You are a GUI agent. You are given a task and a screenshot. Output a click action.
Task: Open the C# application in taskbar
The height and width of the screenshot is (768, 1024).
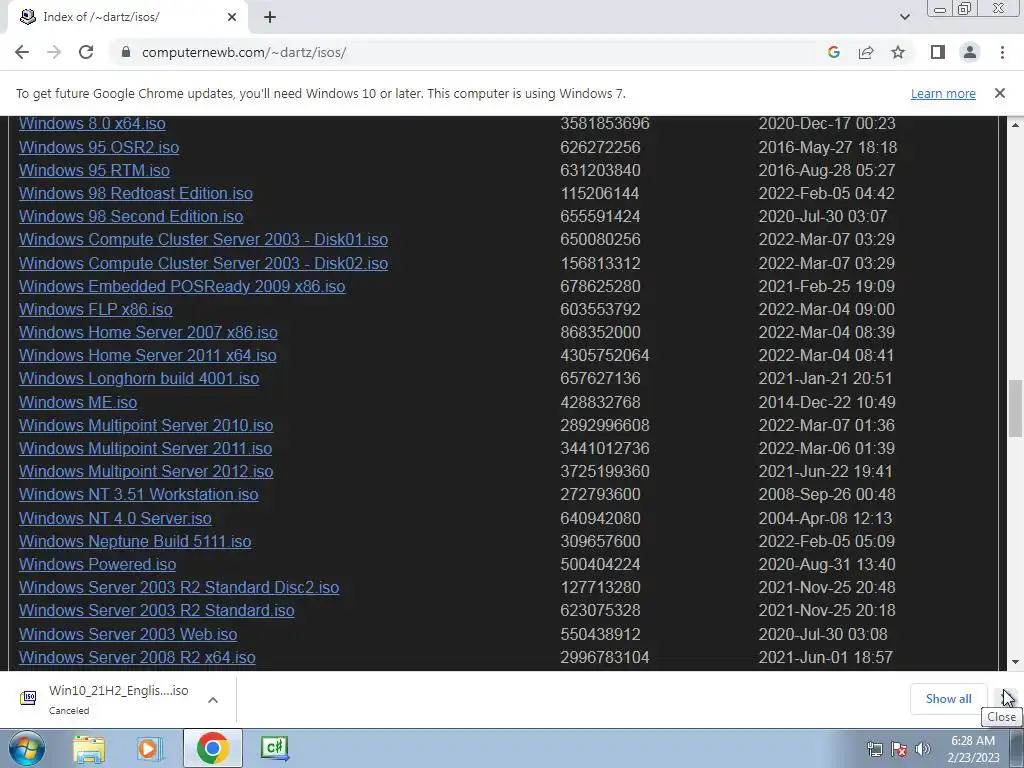coord(274,748)
